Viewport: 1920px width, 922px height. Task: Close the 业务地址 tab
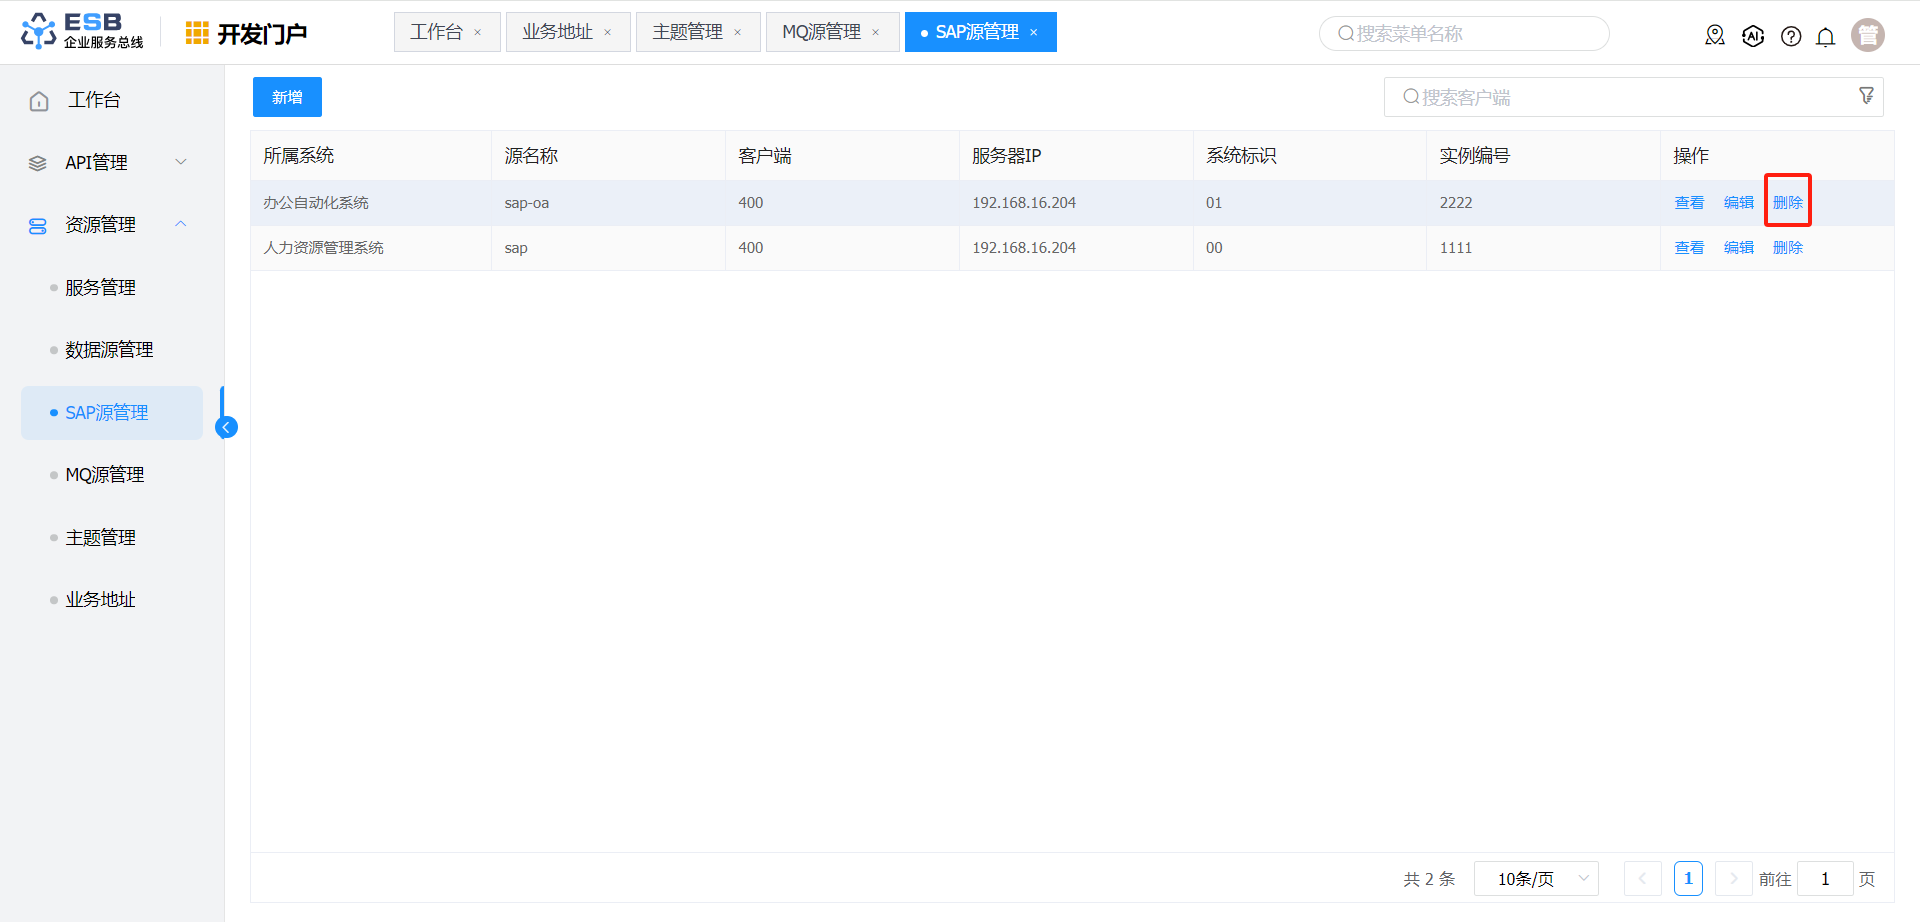[607, 33]
